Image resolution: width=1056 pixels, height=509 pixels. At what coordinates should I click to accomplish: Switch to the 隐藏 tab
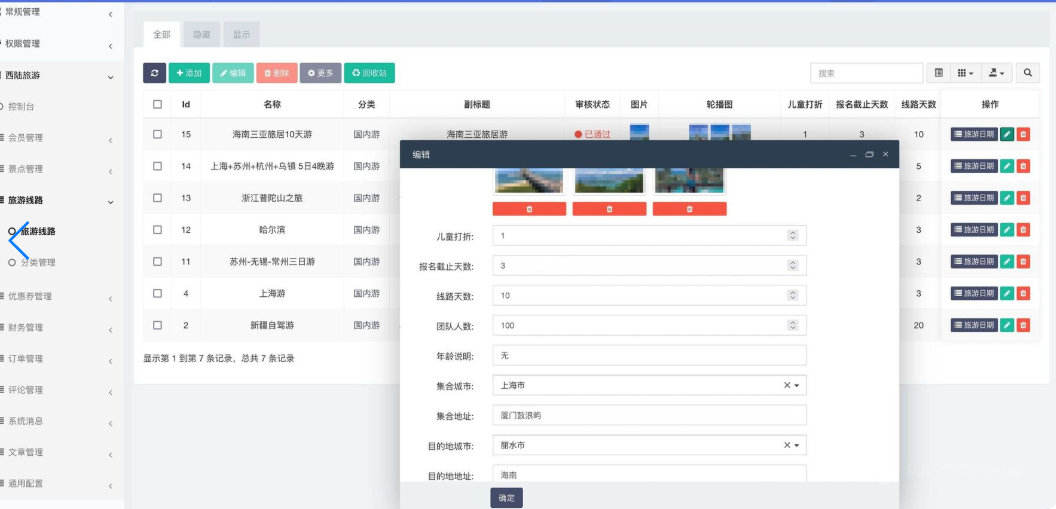pos(201,35)
